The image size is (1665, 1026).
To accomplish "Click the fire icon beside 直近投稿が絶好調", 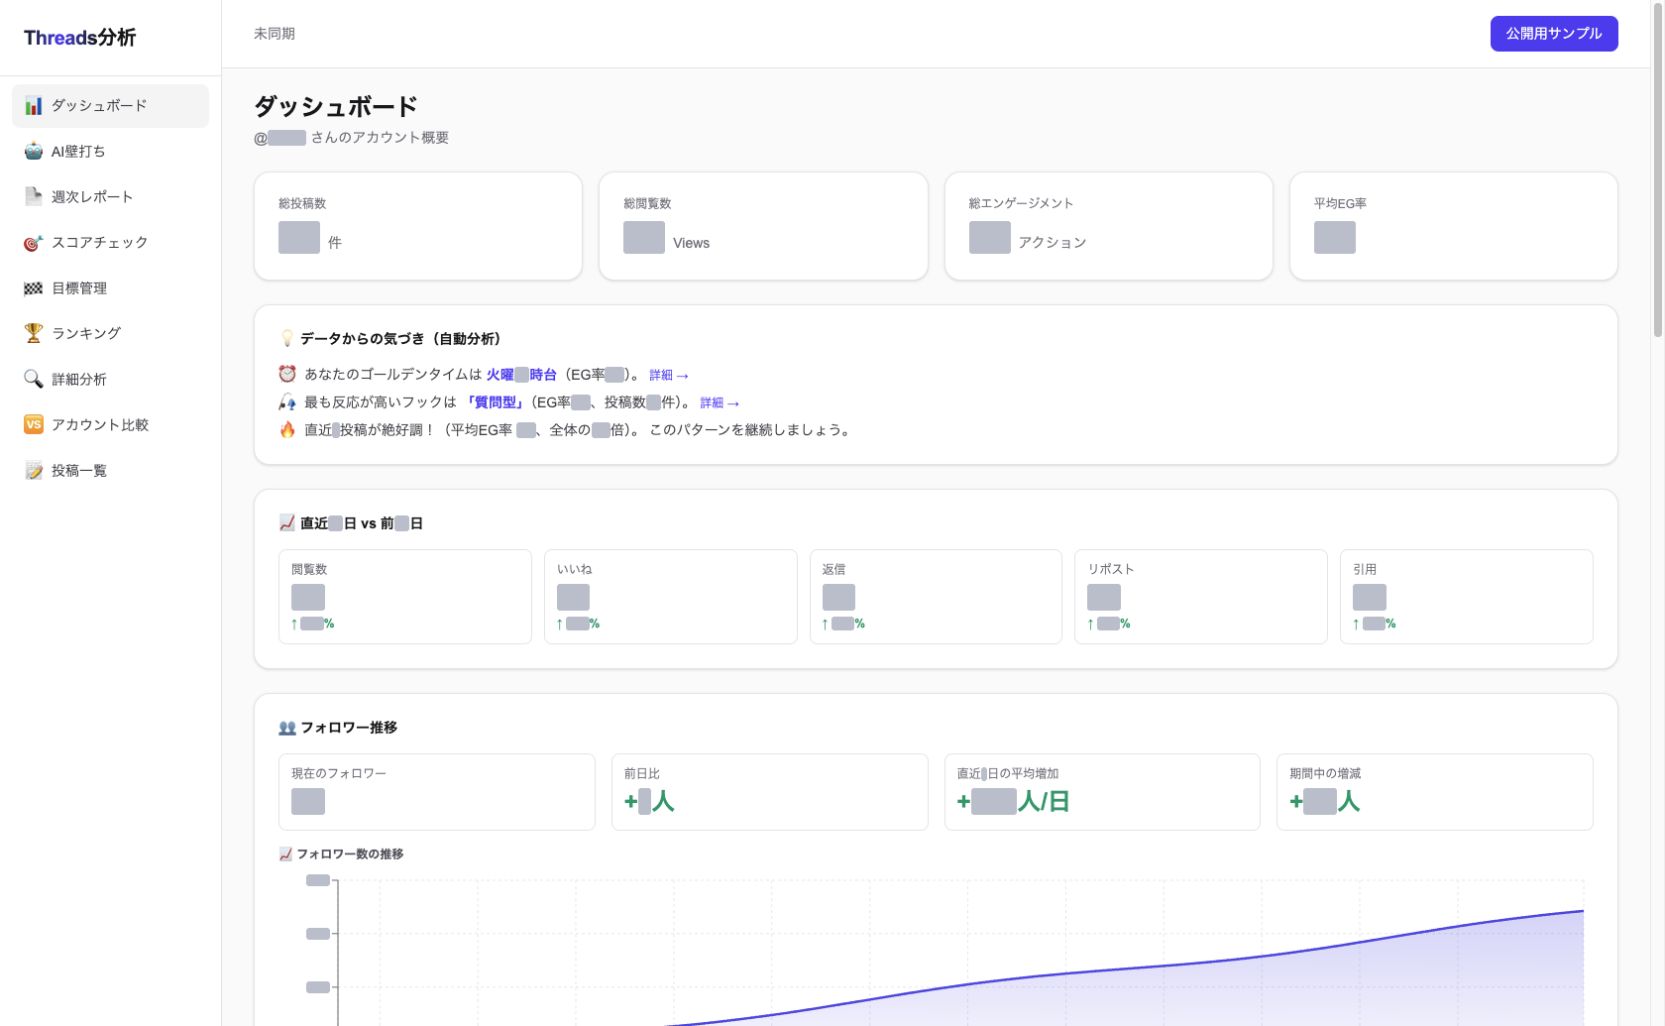I will pos(287,430).
